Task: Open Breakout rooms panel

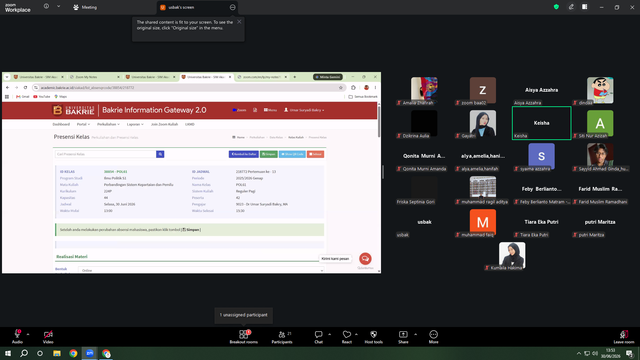Action: pyautogui.click(x=244, y=337)
